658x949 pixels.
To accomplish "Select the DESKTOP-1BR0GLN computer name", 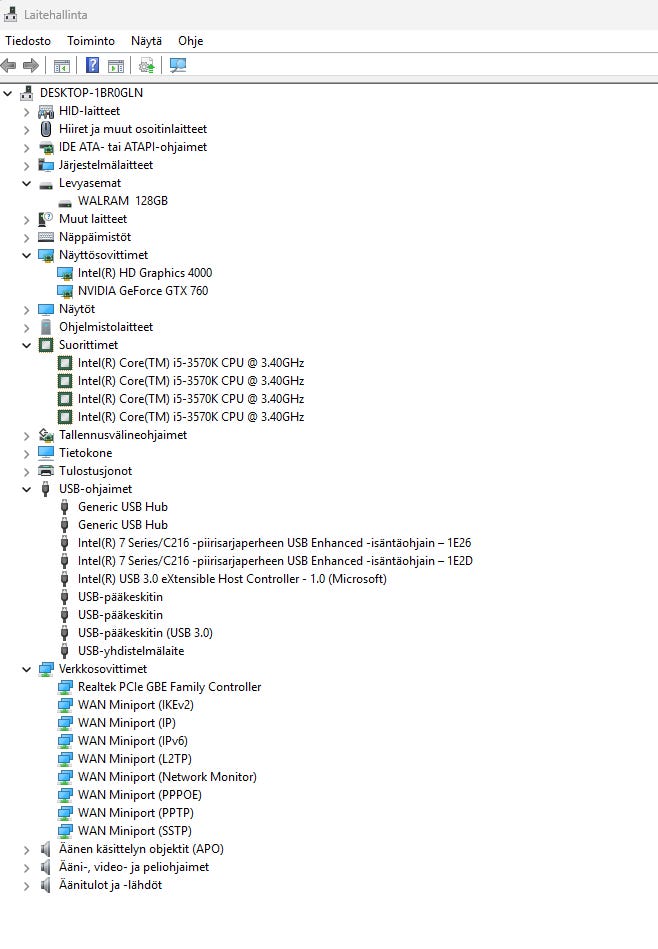I will click(91, 93).
